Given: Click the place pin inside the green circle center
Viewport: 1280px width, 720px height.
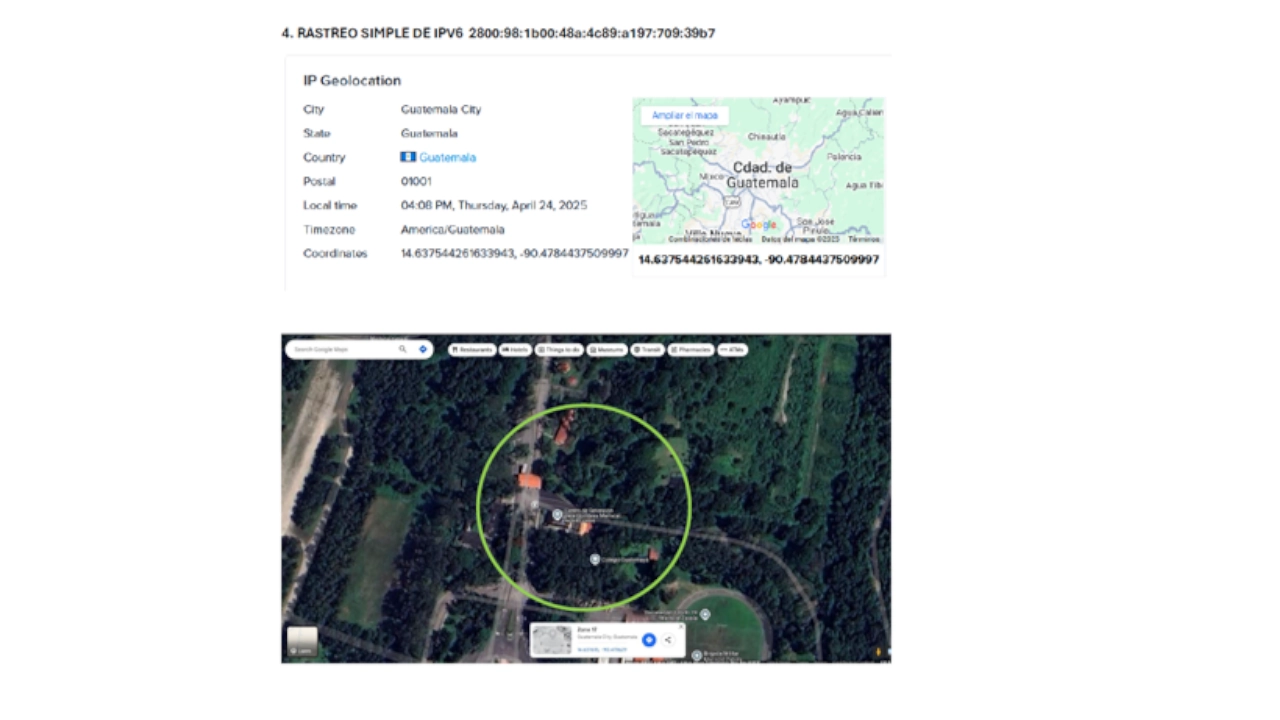Looking at the screenshot, I should tap(558, 514).
